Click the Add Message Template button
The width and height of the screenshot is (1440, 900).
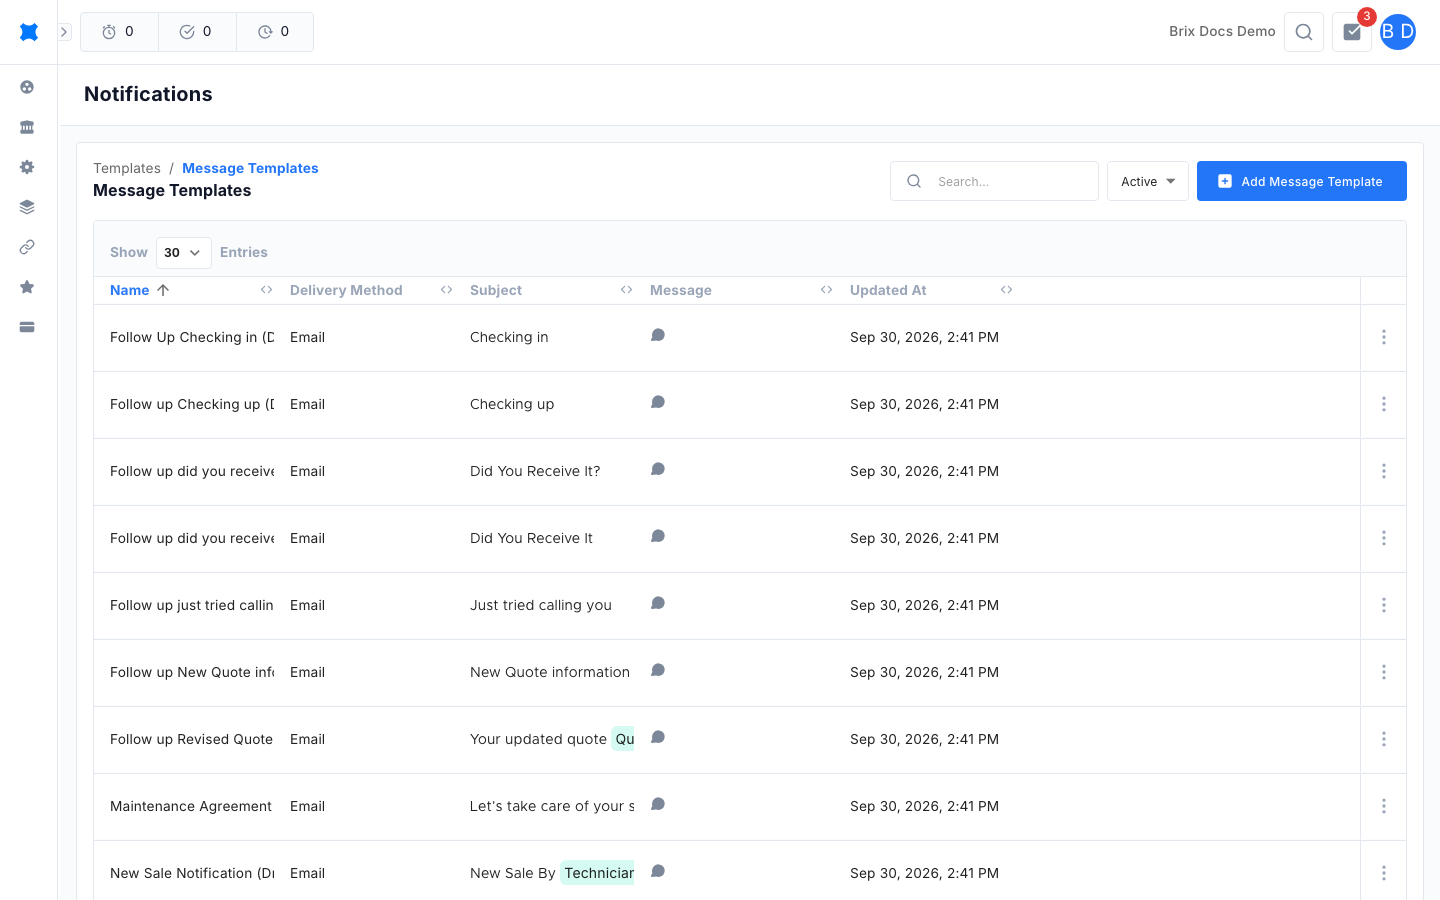1302,181
